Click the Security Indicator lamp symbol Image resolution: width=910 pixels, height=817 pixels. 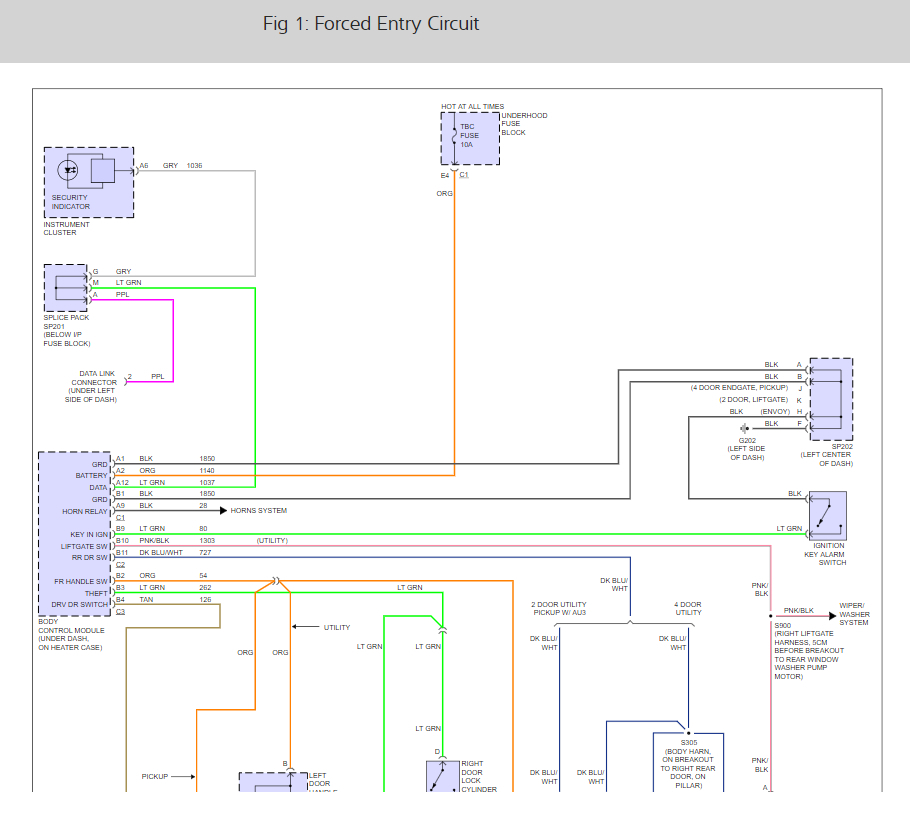[70, 171]
